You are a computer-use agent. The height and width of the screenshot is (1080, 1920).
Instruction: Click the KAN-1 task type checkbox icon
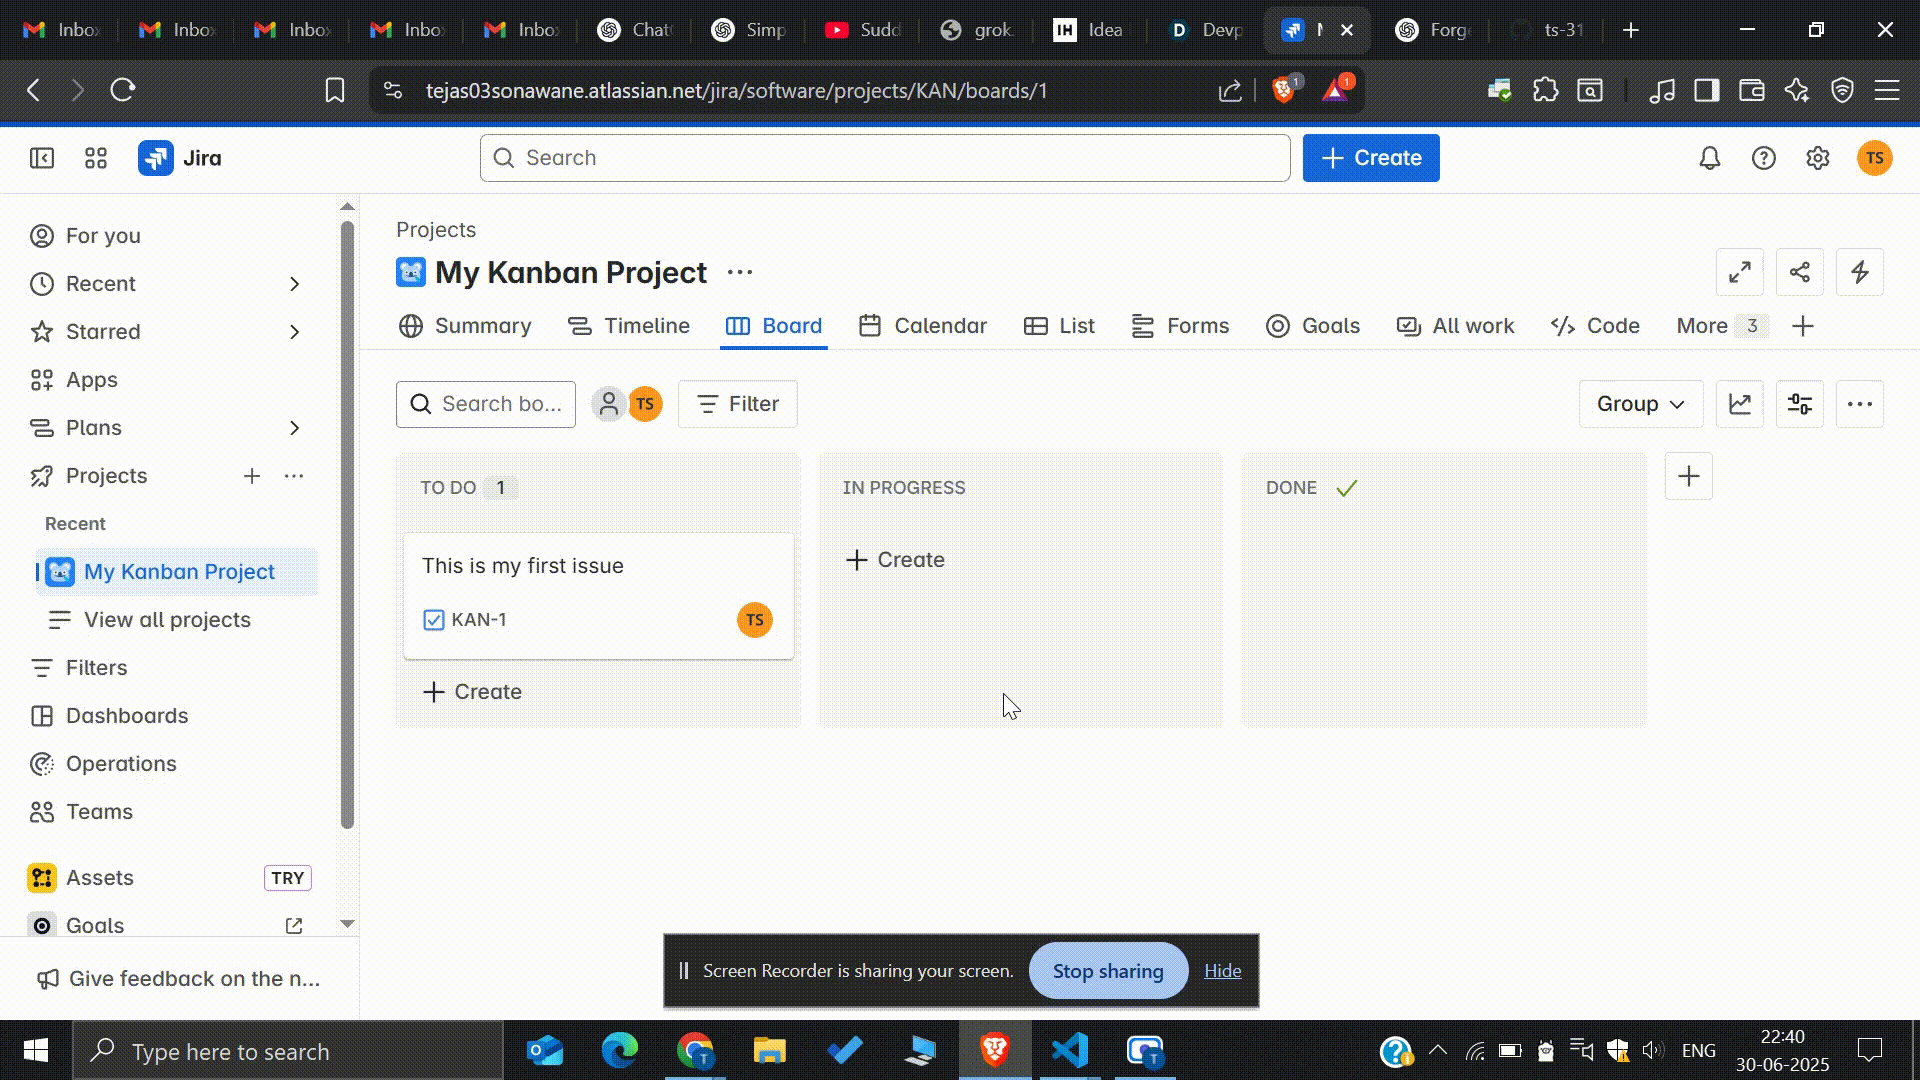click(434, 620)
